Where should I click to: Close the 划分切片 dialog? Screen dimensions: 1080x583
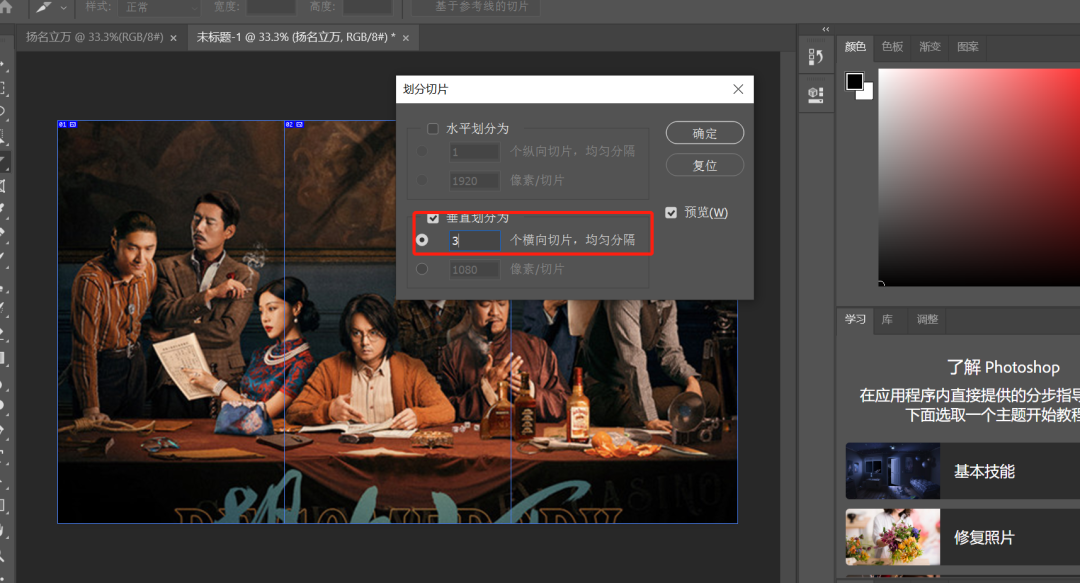coord(738,89)
